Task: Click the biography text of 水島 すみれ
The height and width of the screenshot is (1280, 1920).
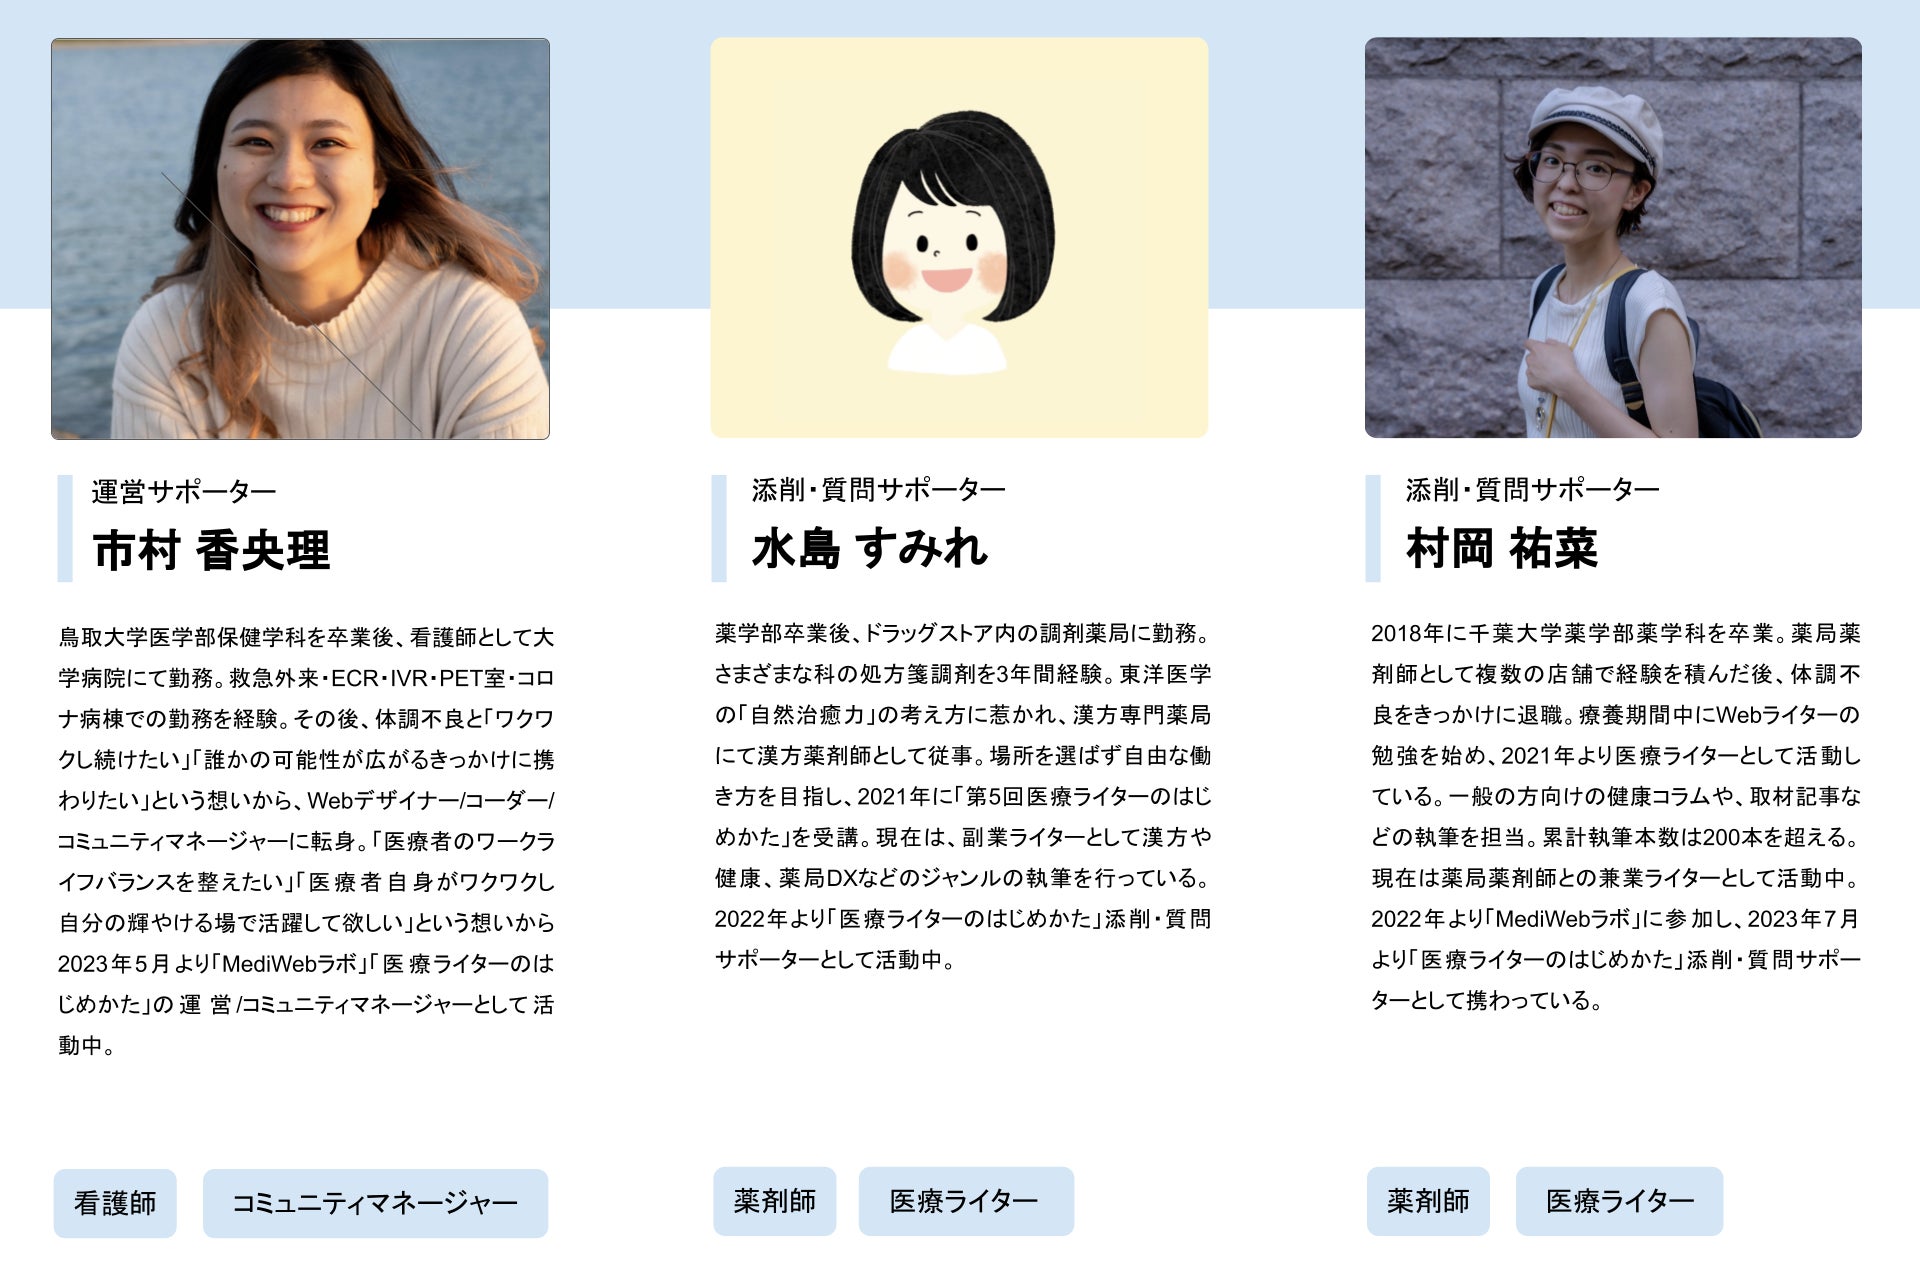Action: point(963,796)
